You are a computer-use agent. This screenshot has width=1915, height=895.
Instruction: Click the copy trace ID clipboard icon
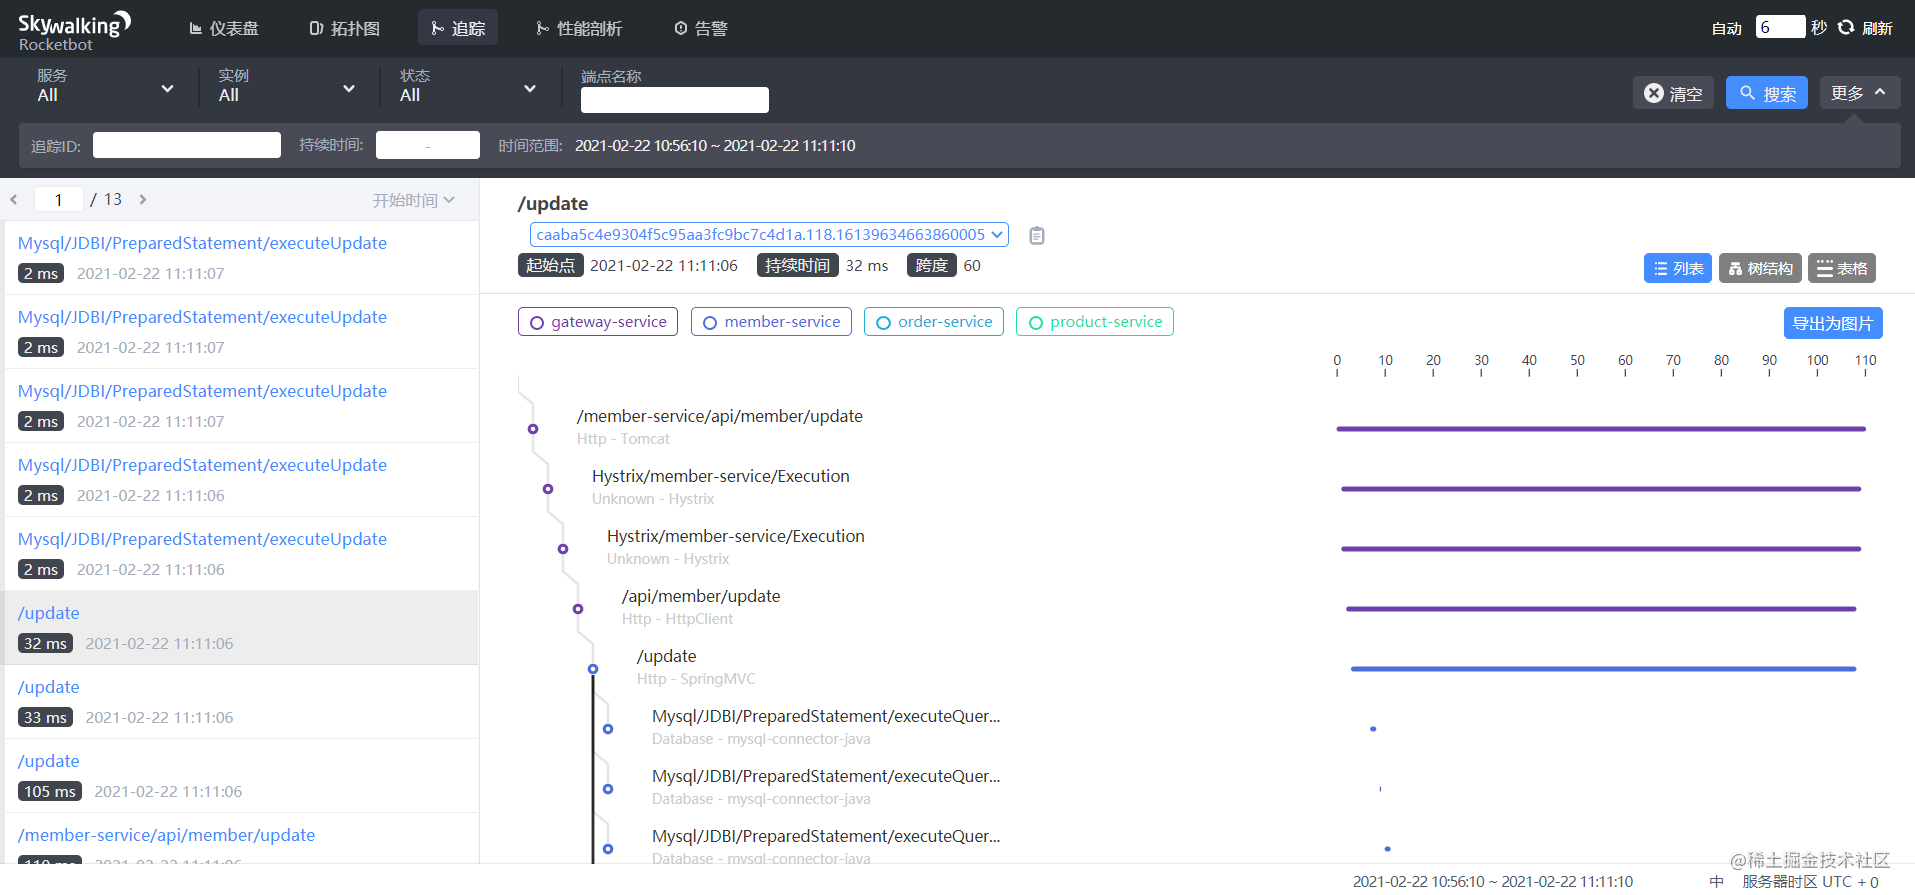1037,236
